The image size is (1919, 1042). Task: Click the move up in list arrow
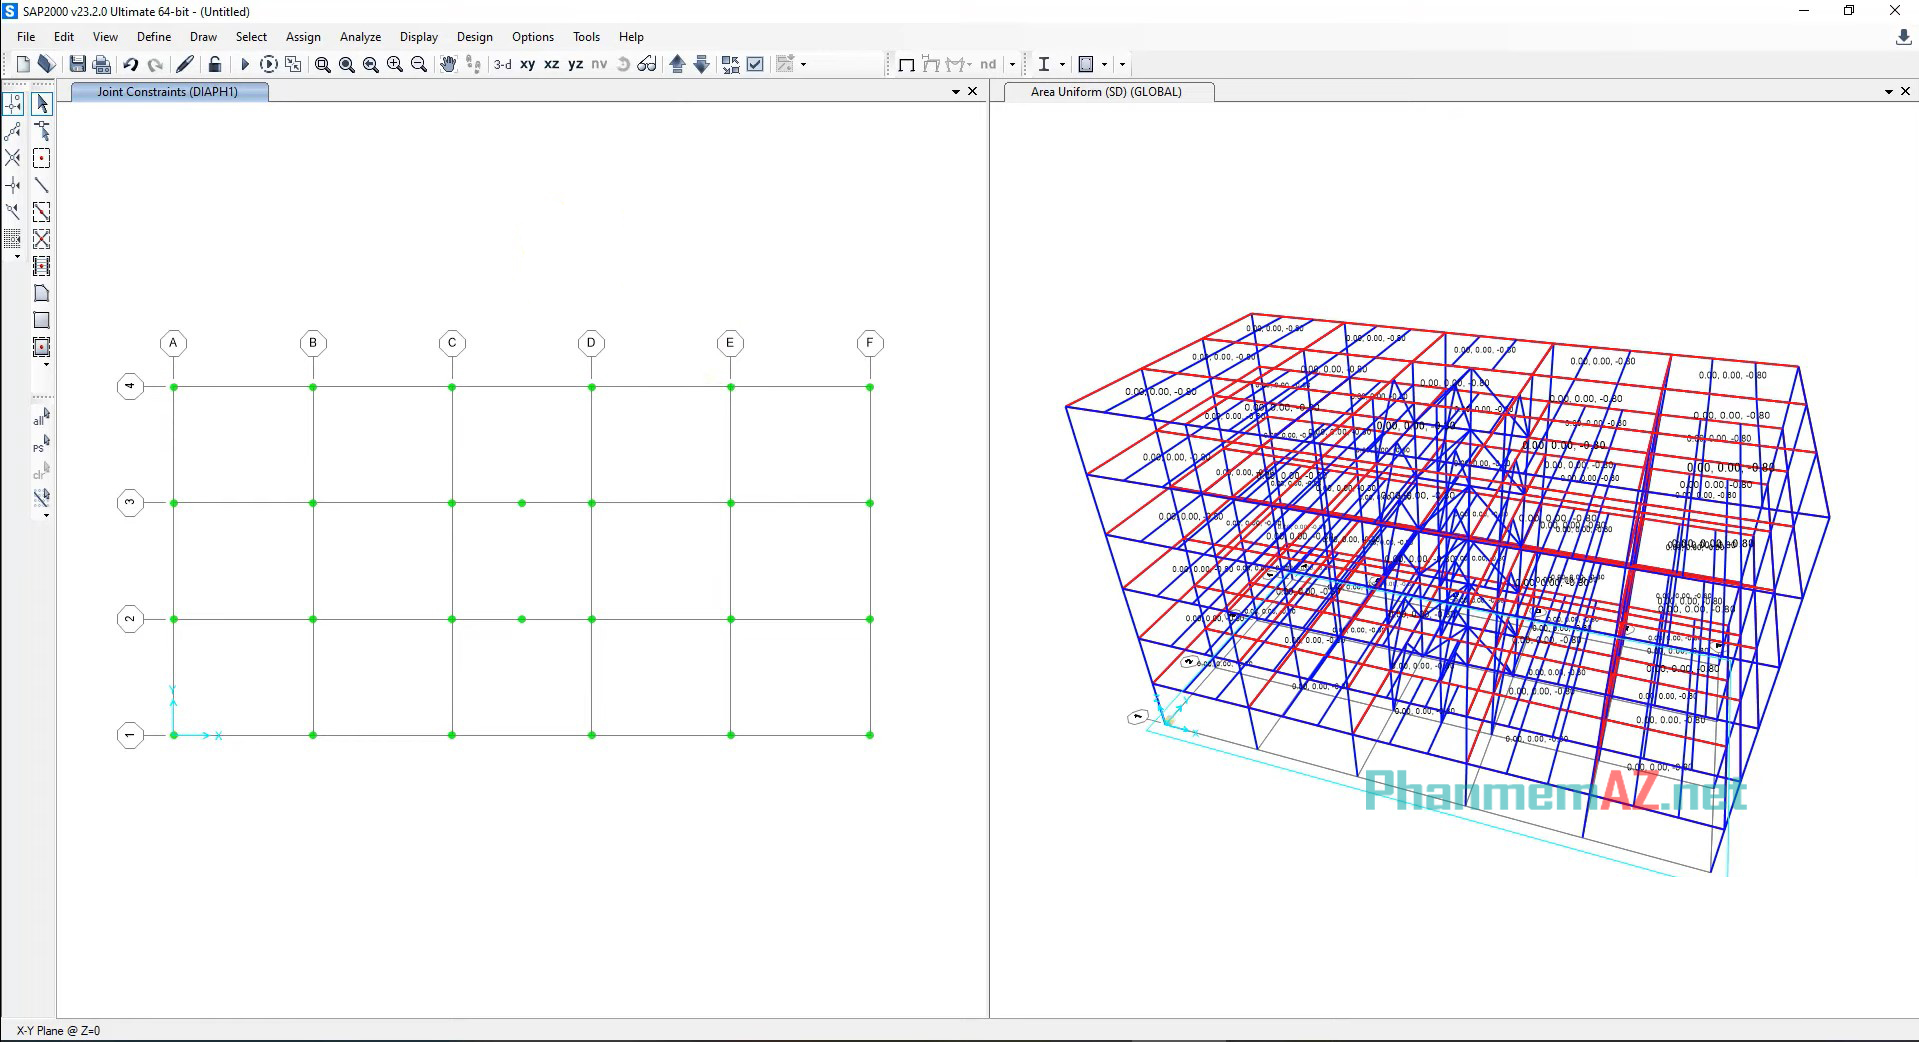[x=677, y=64]
